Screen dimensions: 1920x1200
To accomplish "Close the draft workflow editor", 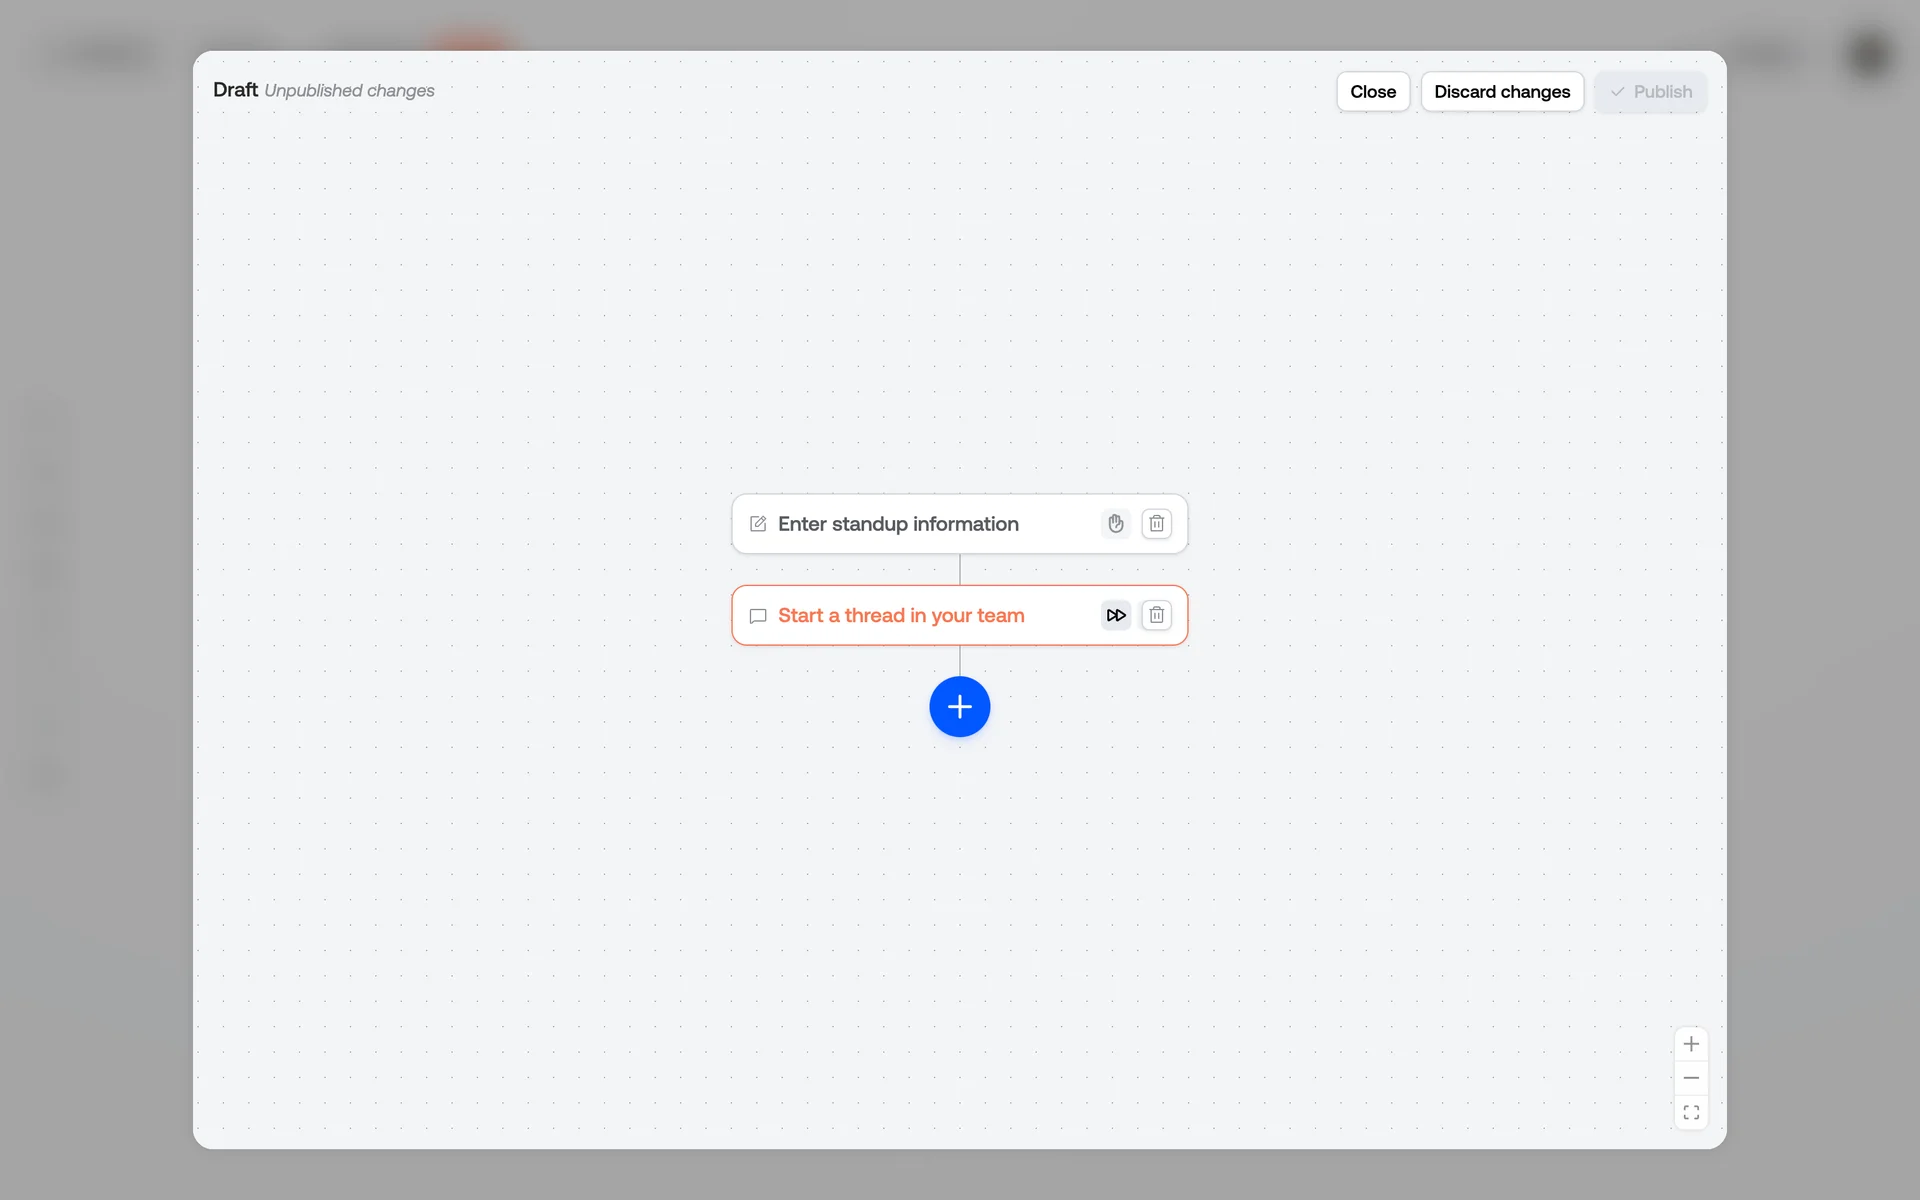I will [x=1372, y=92].
